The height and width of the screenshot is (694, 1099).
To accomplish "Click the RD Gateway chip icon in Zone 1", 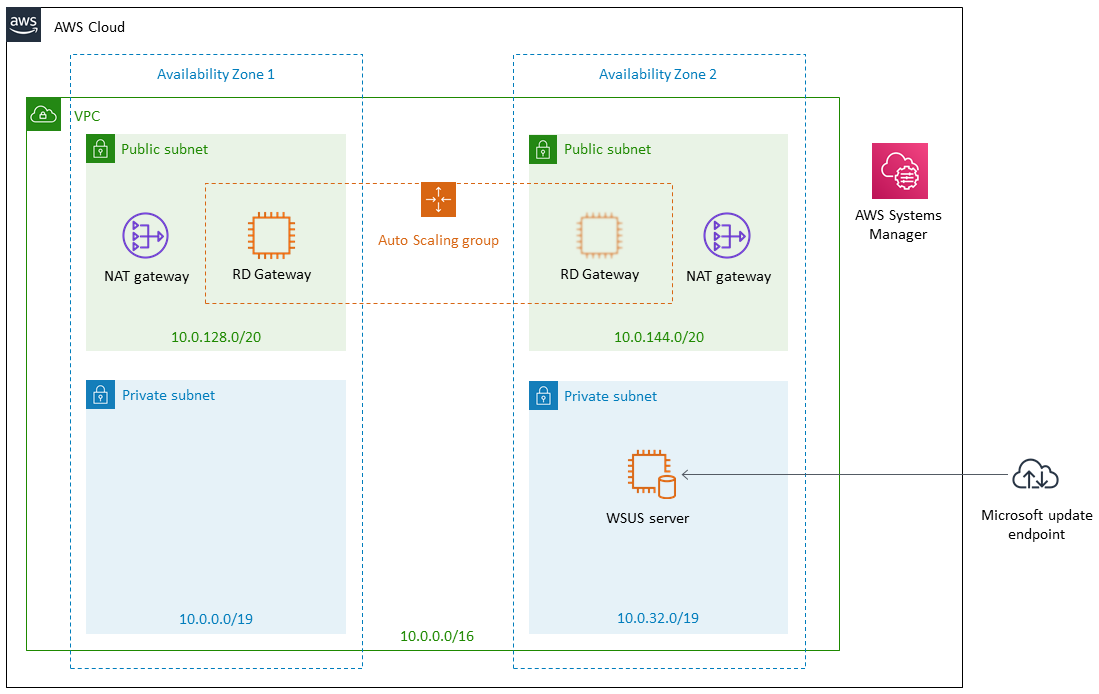I will pos(271,236).
